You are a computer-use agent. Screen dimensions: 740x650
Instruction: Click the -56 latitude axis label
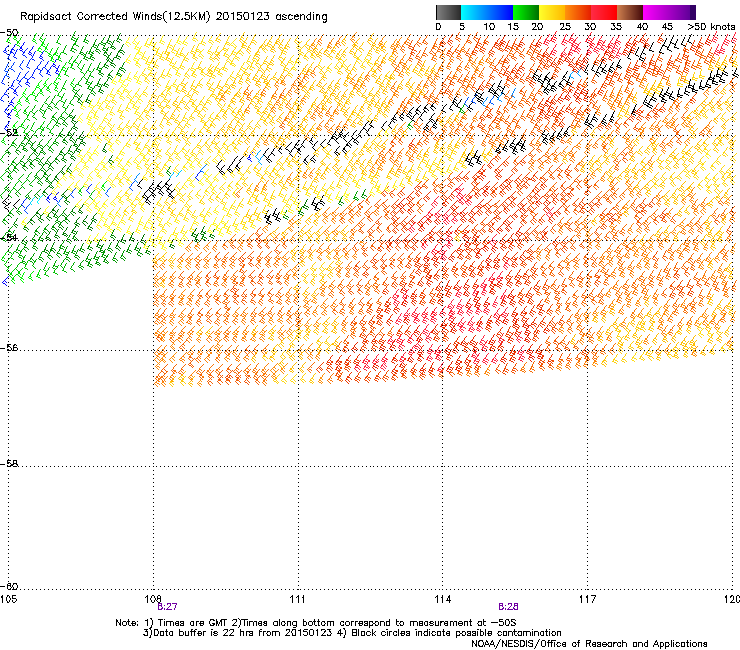click(9, 347)
